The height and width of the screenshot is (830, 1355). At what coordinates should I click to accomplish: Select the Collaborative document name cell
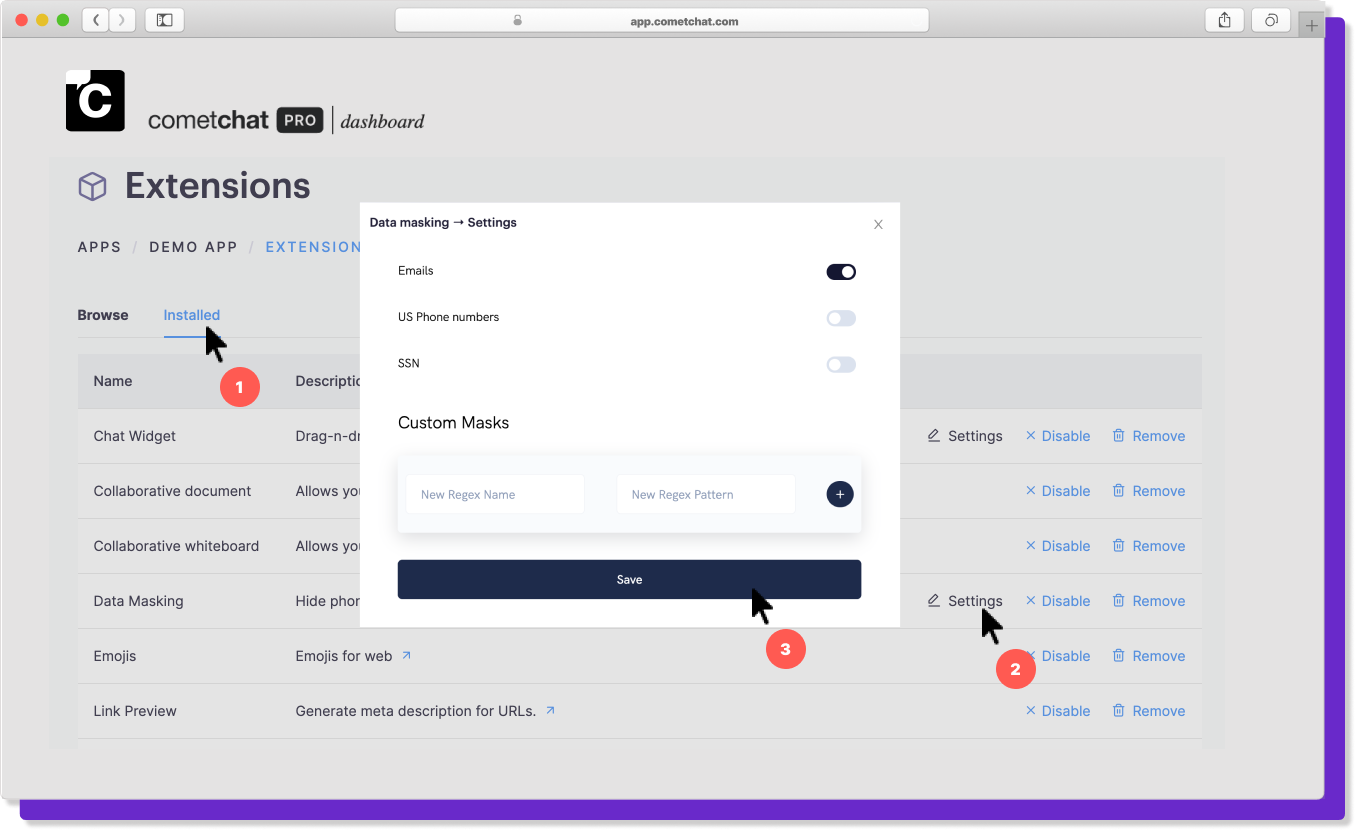coord(172,491)
